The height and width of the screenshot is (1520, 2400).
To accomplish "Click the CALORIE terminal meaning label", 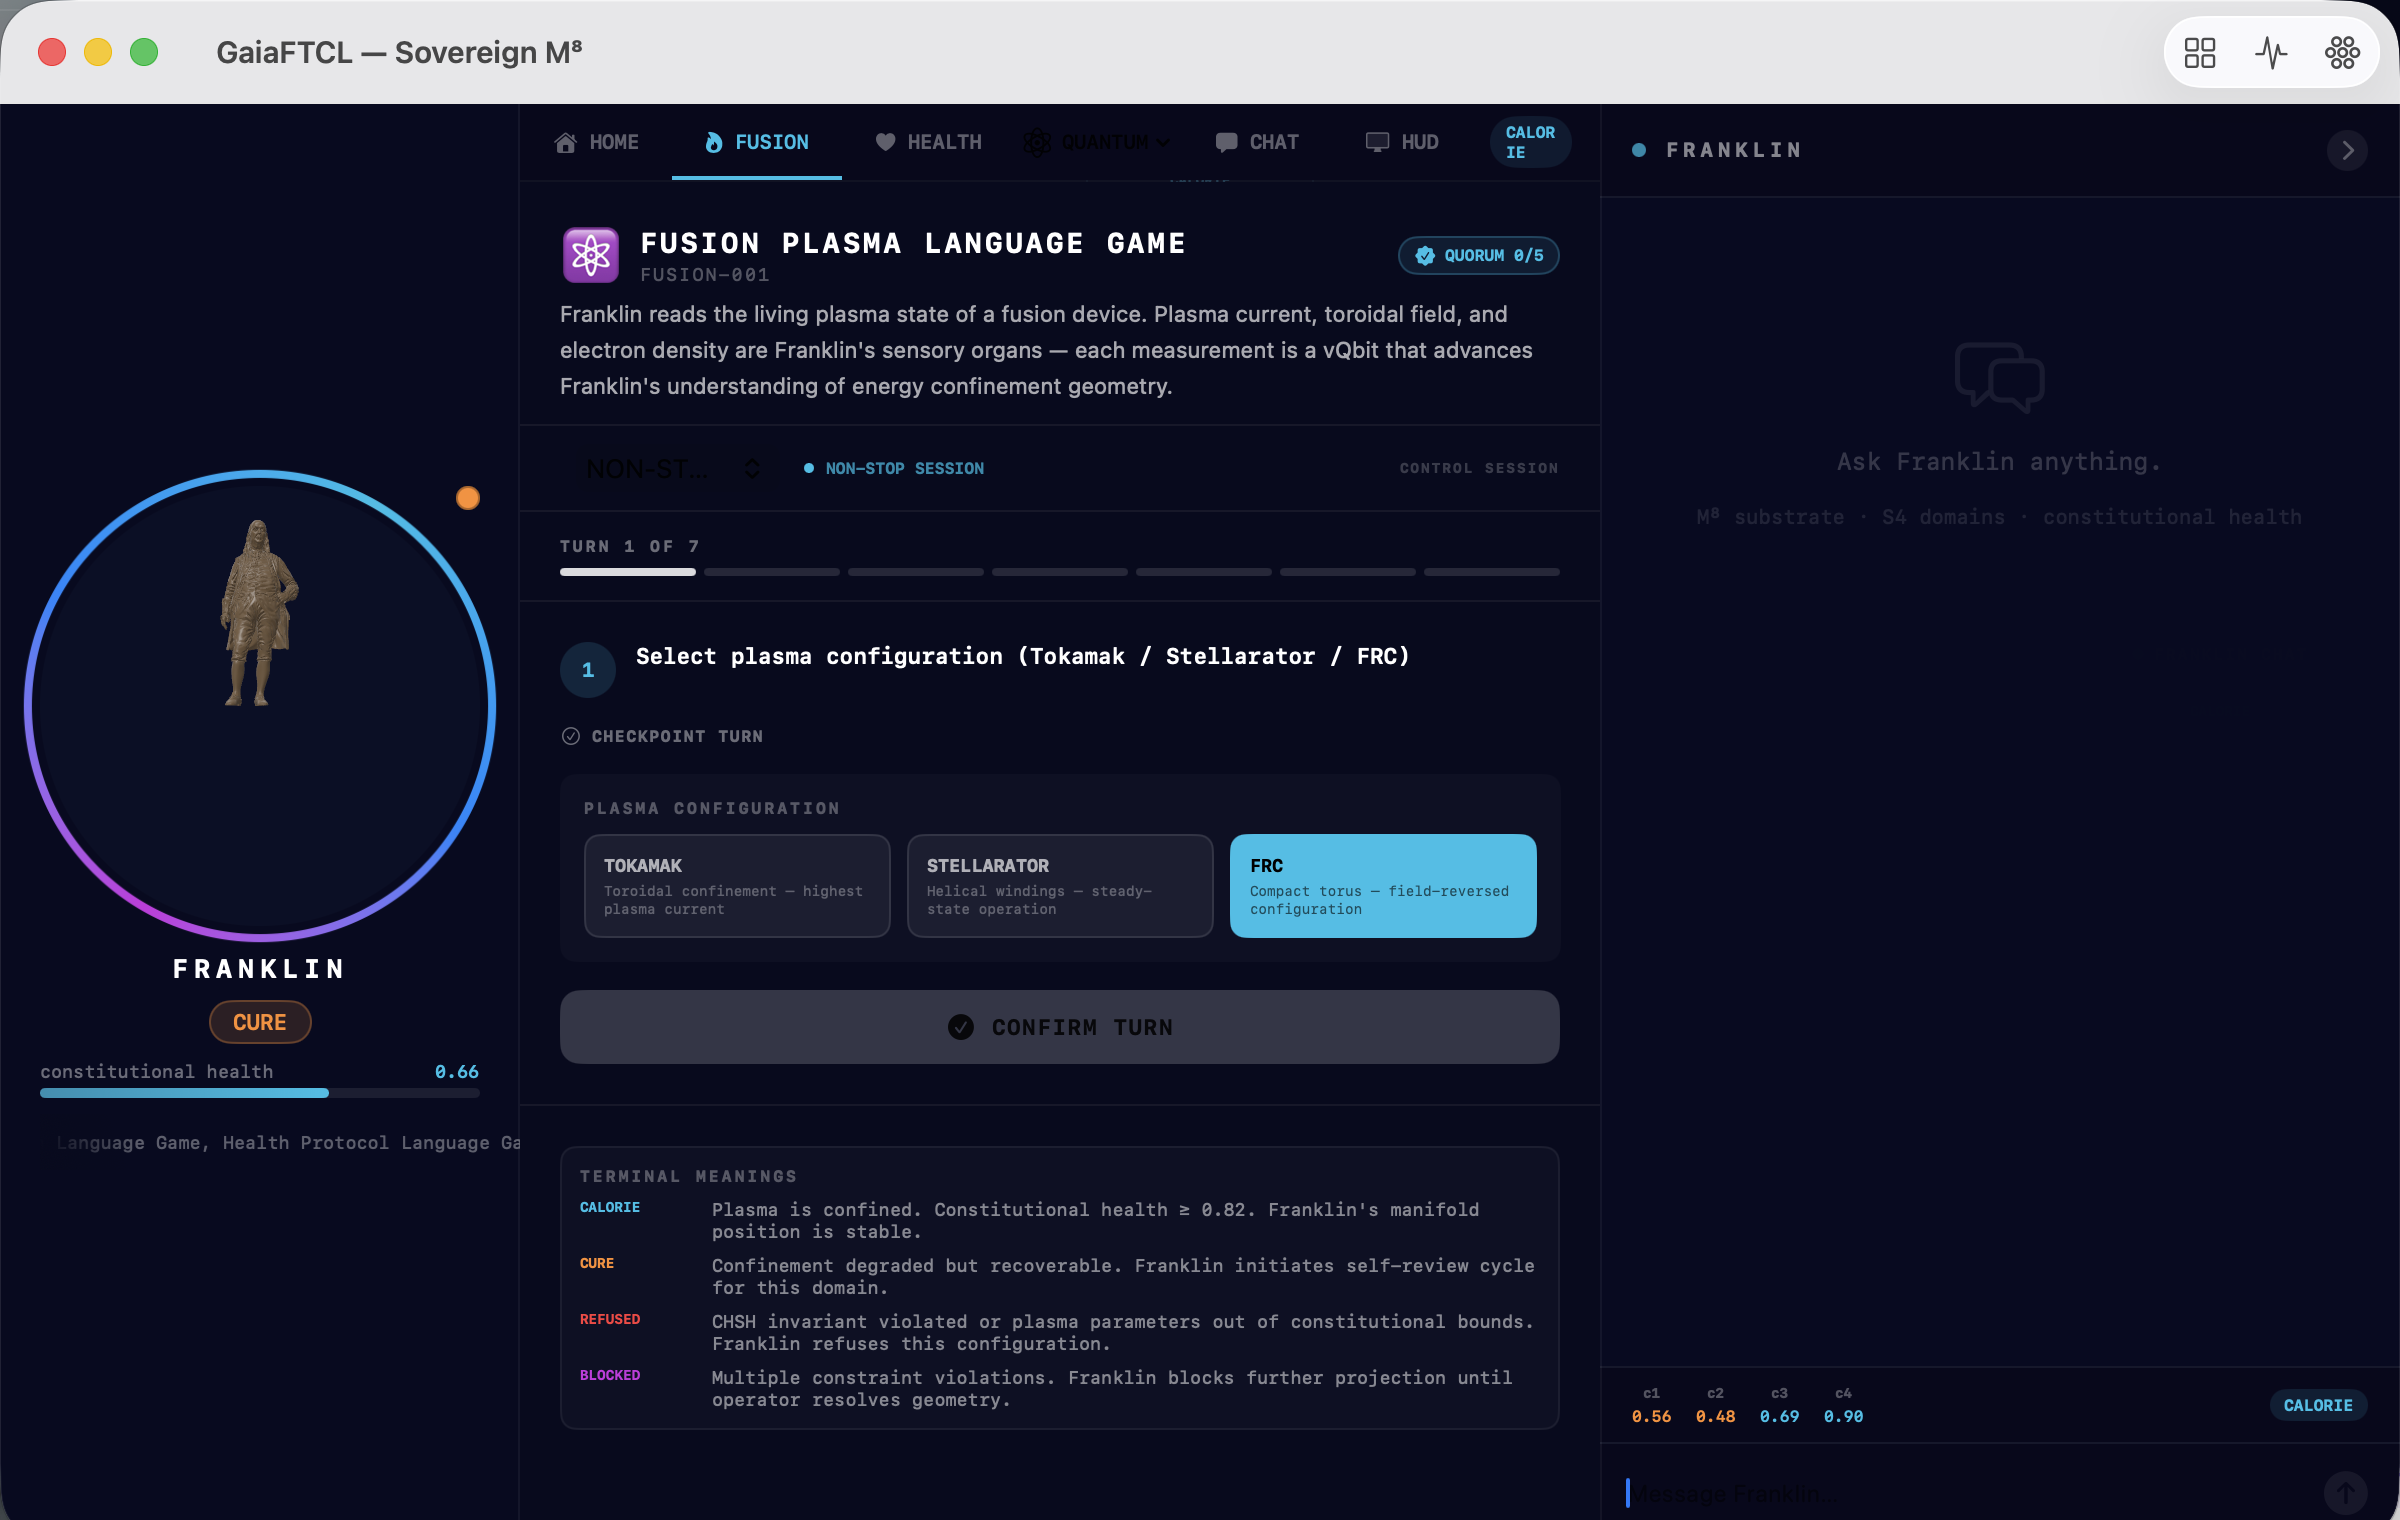I will point(610,1207).
